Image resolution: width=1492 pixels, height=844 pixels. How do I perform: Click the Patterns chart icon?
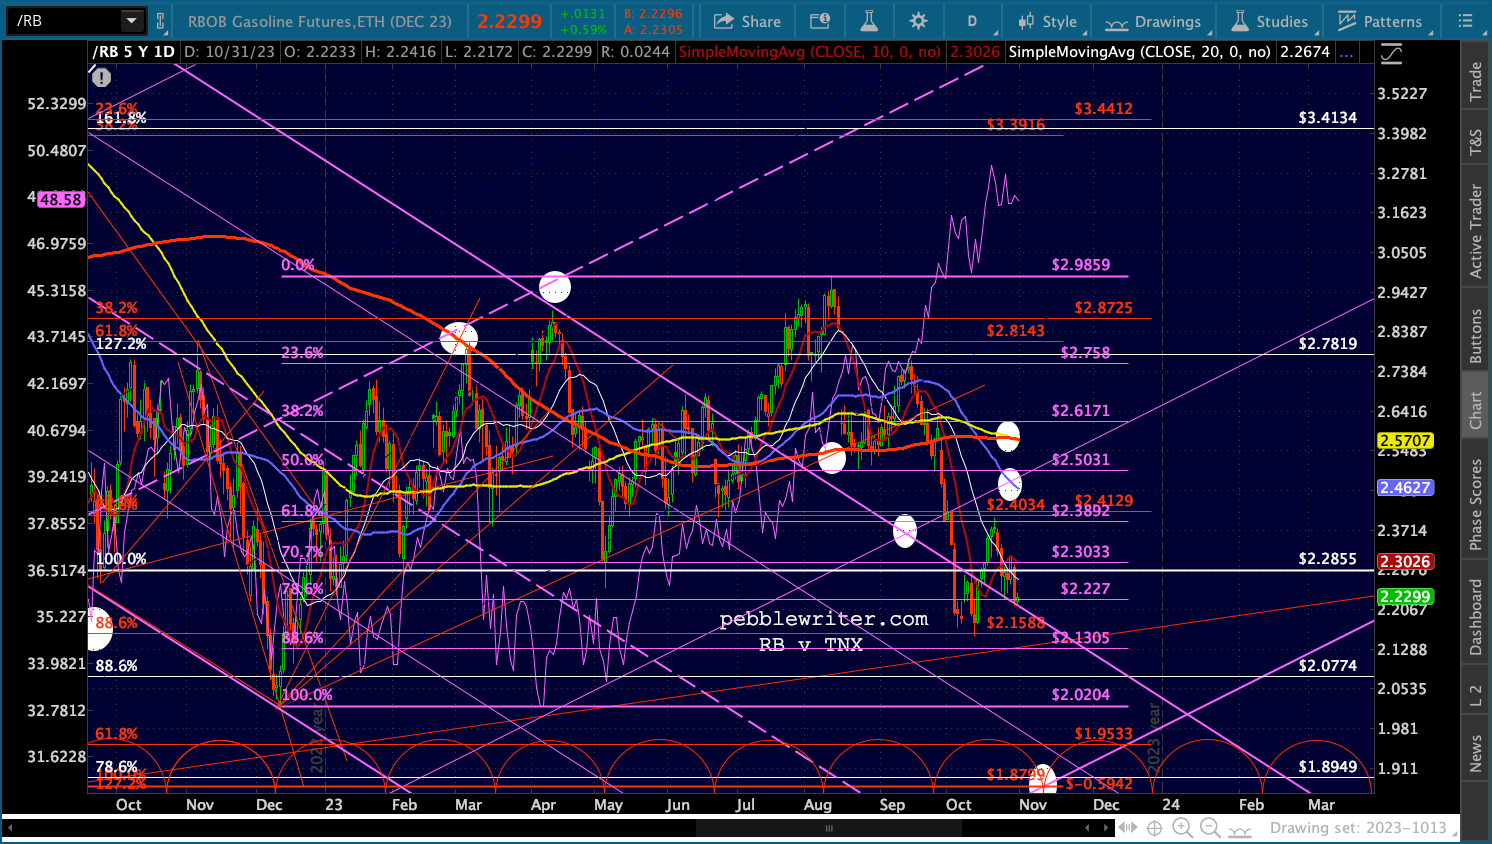point(1347,21)
